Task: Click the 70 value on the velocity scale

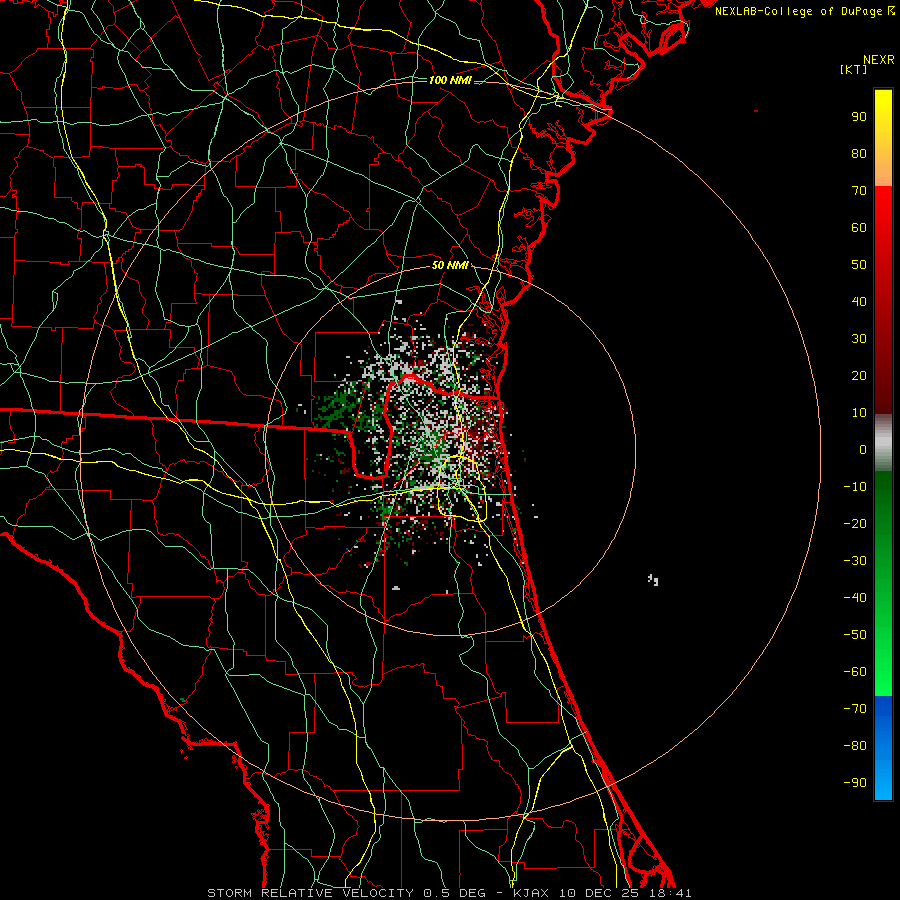Action: click(x=859, y=191)
